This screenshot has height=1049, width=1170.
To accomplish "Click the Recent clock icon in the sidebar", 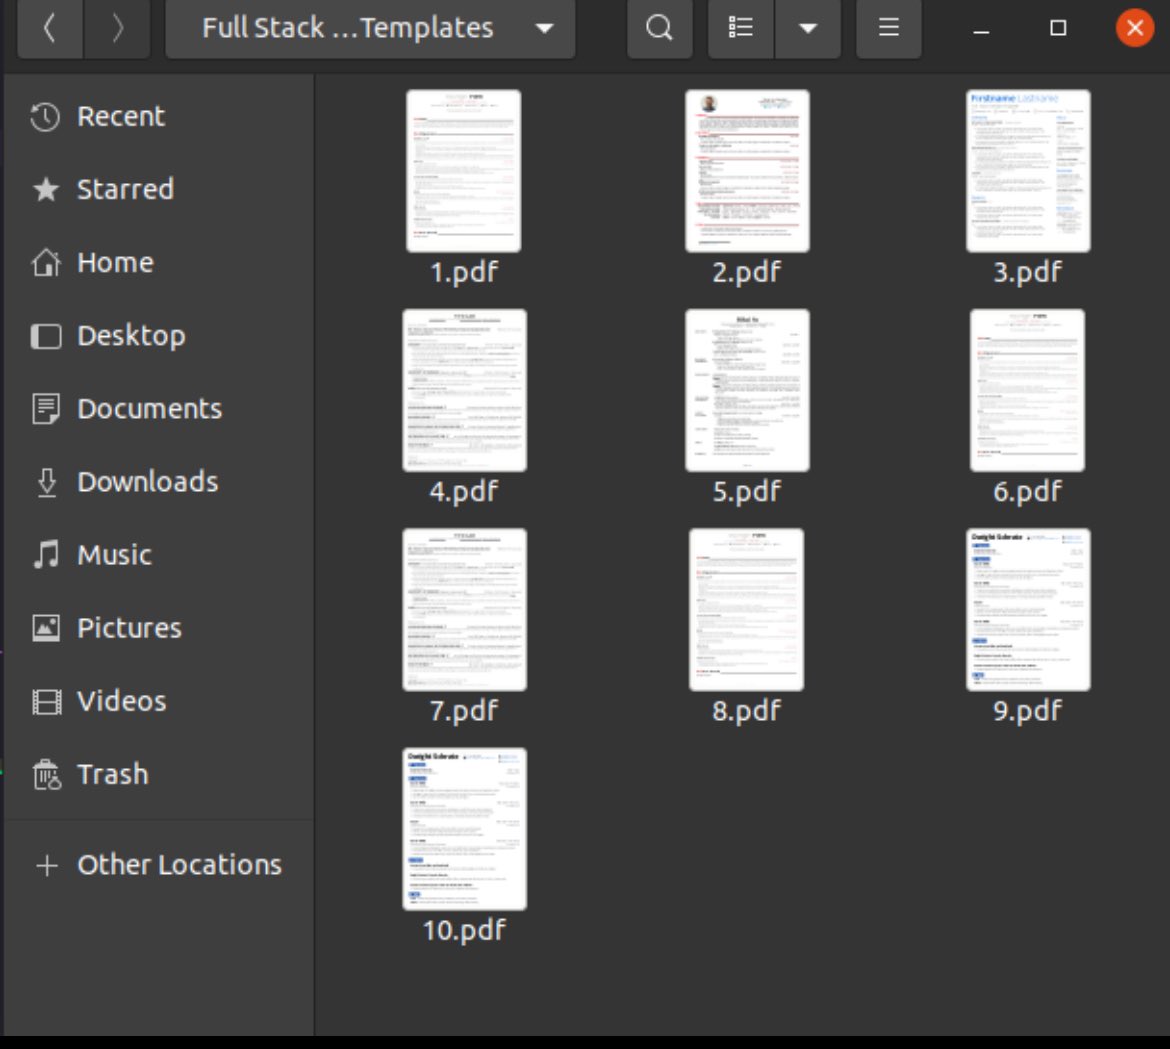I will (46, 117).
